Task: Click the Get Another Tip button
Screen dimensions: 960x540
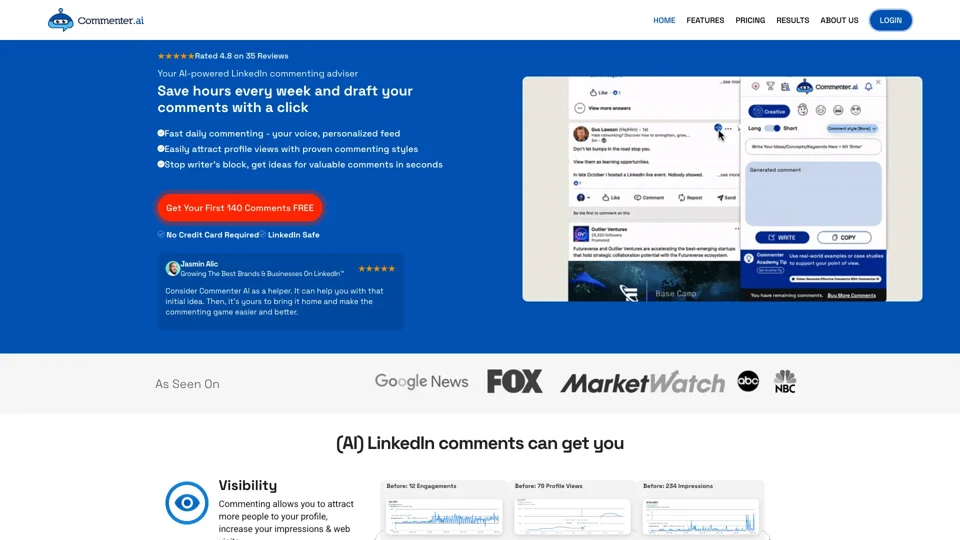Action: (770, 270)
